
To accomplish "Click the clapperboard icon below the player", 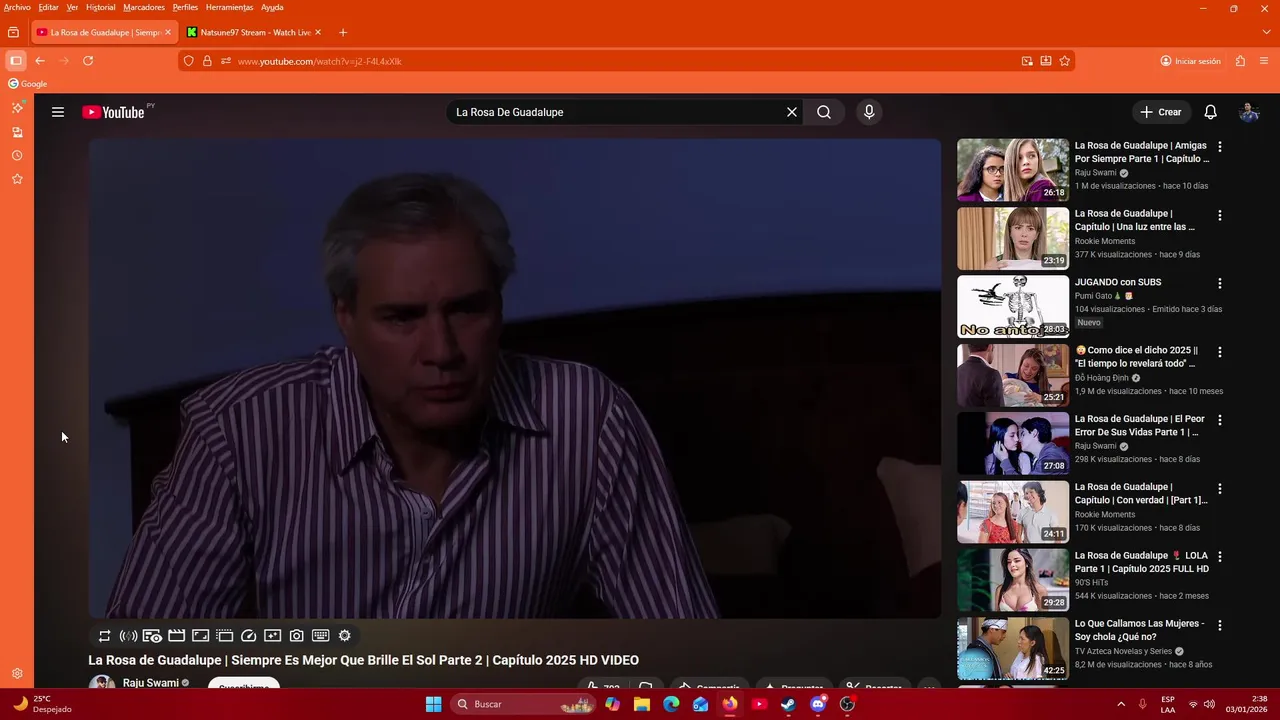I will [x=176, y=636].
